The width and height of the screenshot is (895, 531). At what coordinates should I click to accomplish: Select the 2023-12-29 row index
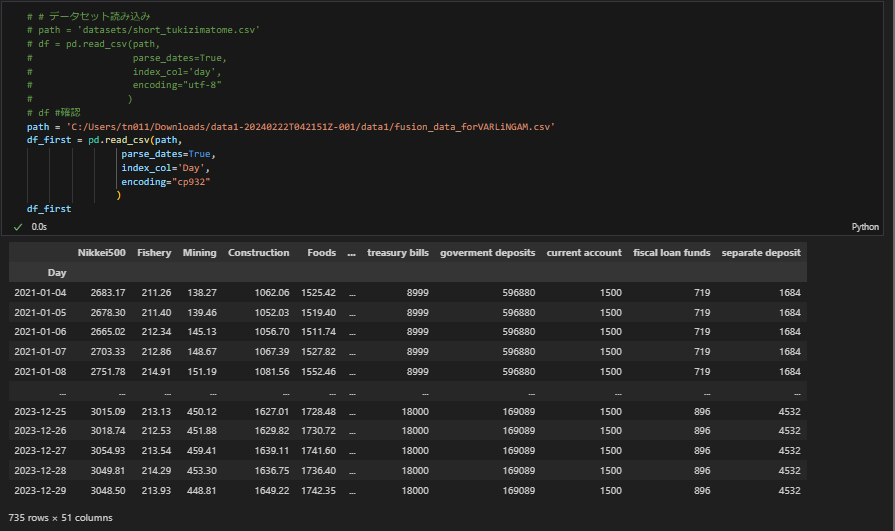tap(41, 491)
